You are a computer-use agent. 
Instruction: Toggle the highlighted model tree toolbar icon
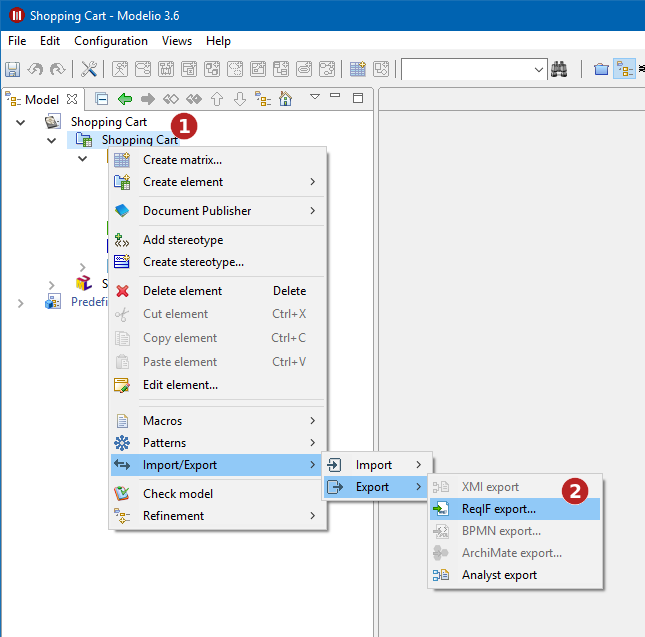[x=624, y=69]
